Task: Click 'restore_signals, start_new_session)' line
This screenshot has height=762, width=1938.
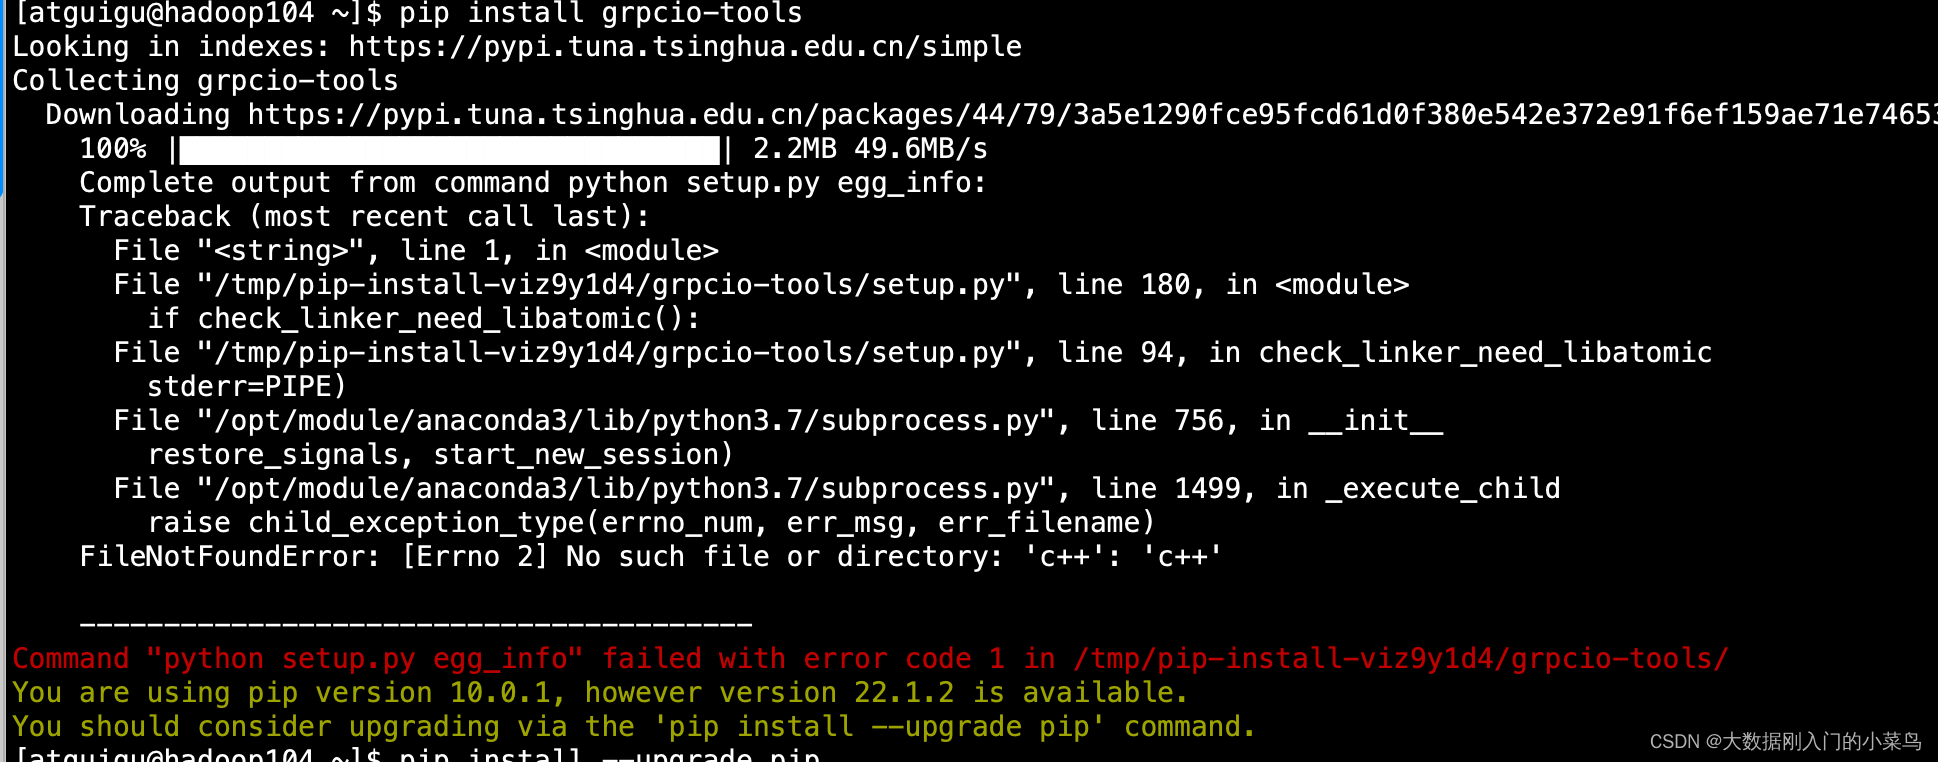Action: coord(440,455)
